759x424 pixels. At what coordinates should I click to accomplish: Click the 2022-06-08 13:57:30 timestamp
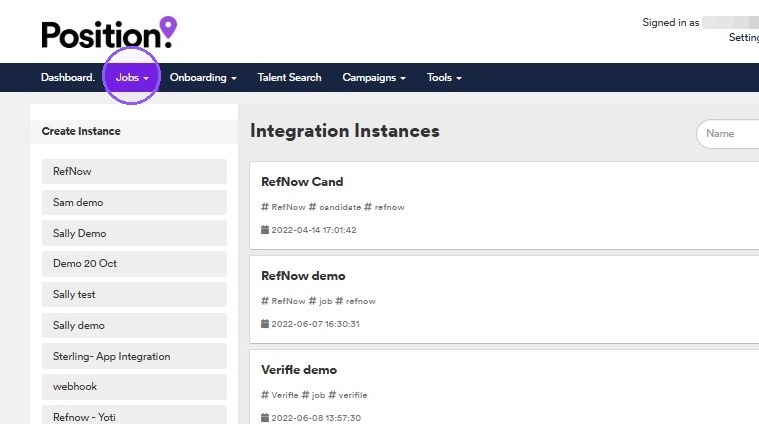[316, 418]
